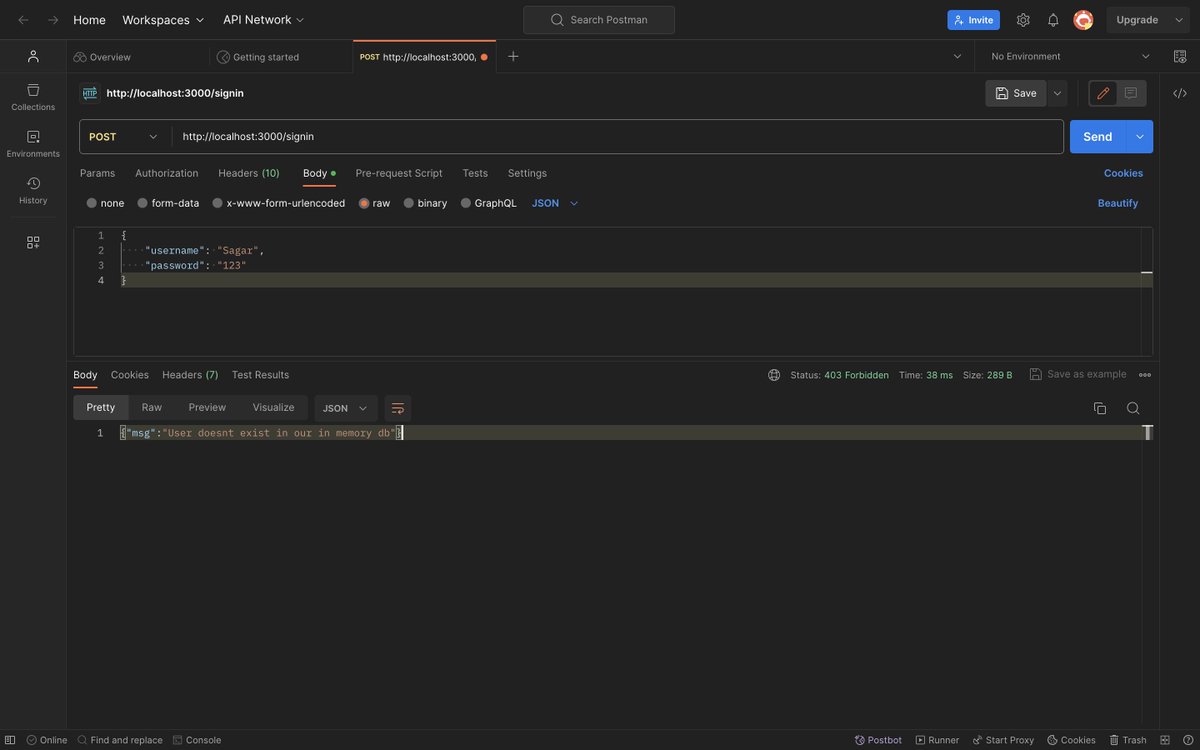Switch to the Params tab

(x=97, y=173)
